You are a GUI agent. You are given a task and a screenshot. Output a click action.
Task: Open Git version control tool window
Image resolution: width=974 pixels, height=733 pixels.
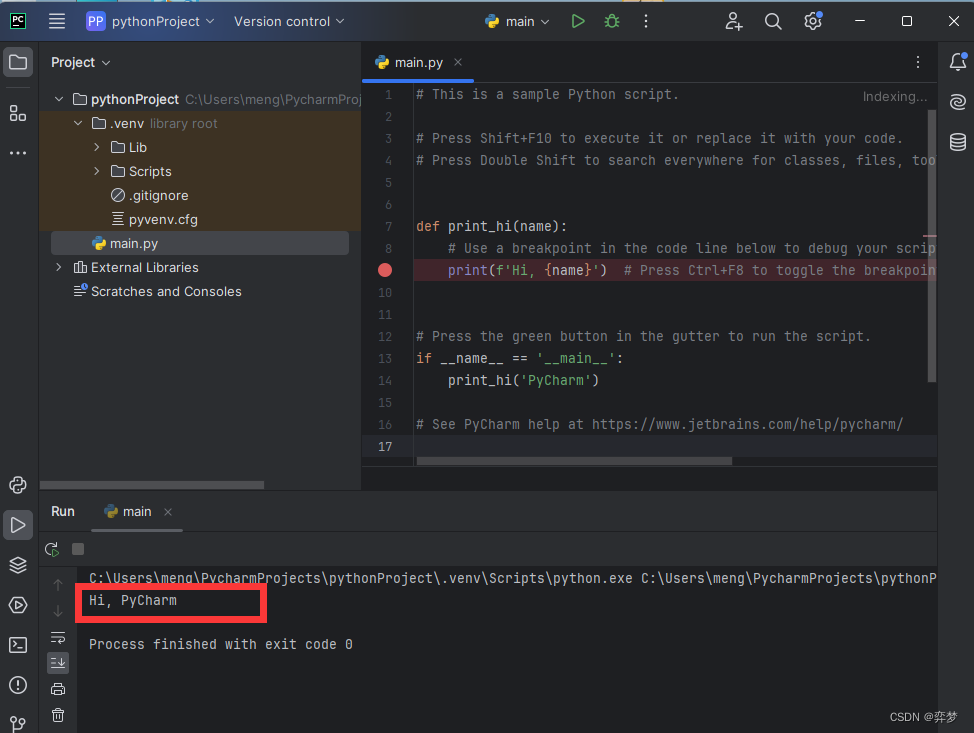pos(18,724)
